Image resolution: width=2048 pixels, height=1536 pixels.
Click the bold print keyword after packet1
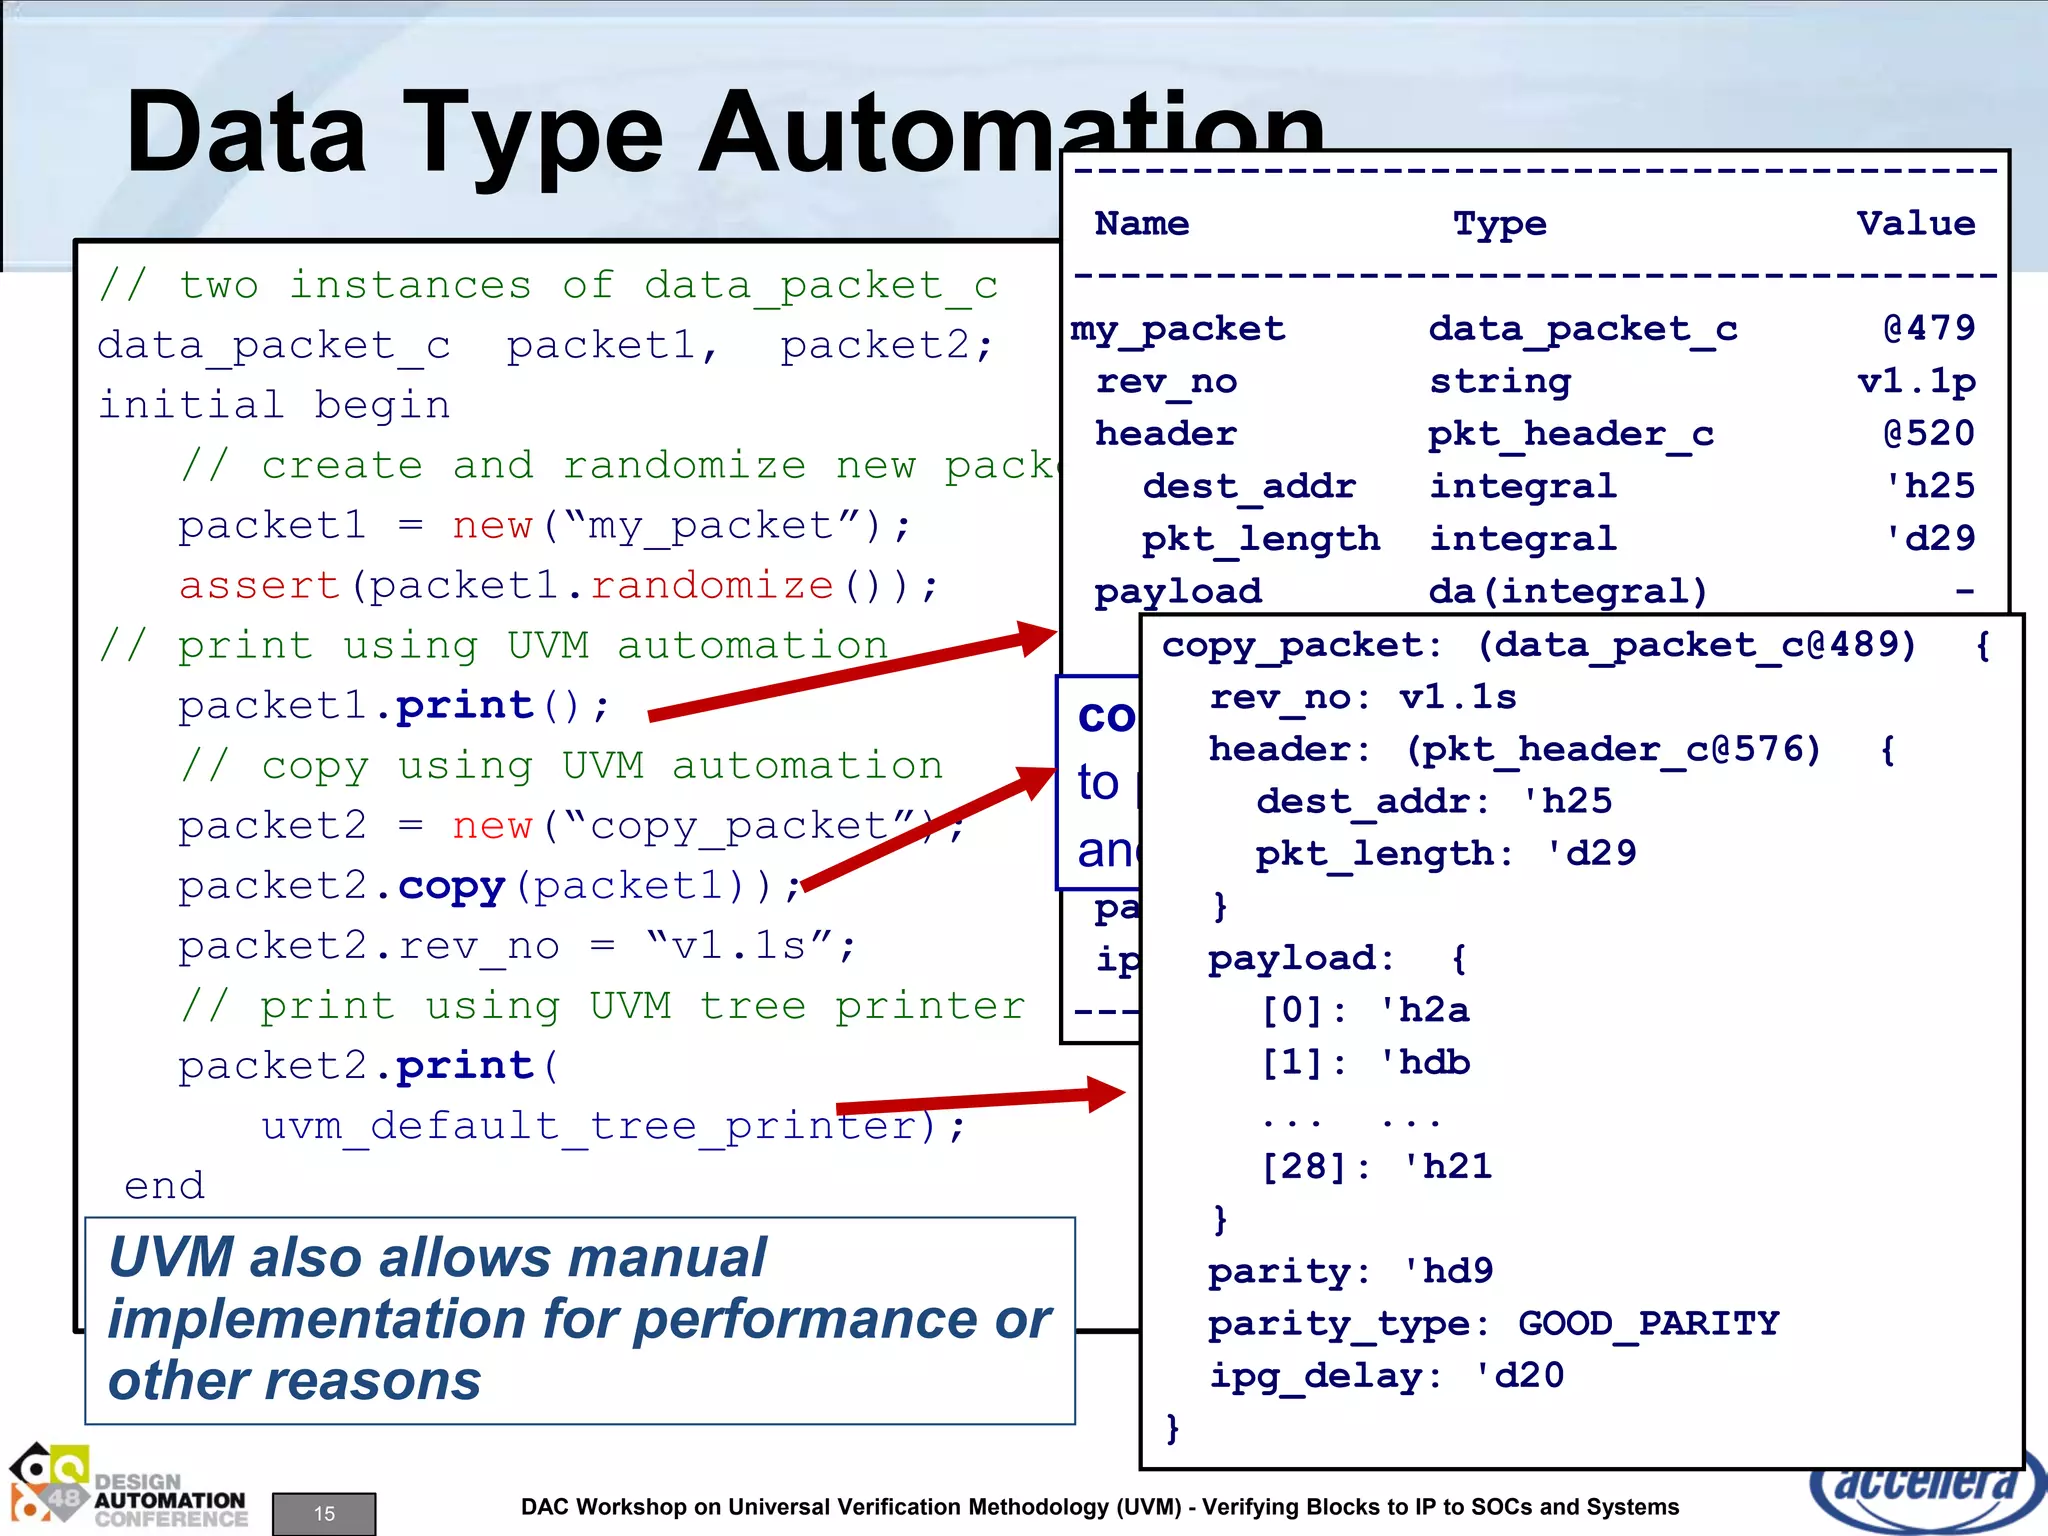click(464, 706)
